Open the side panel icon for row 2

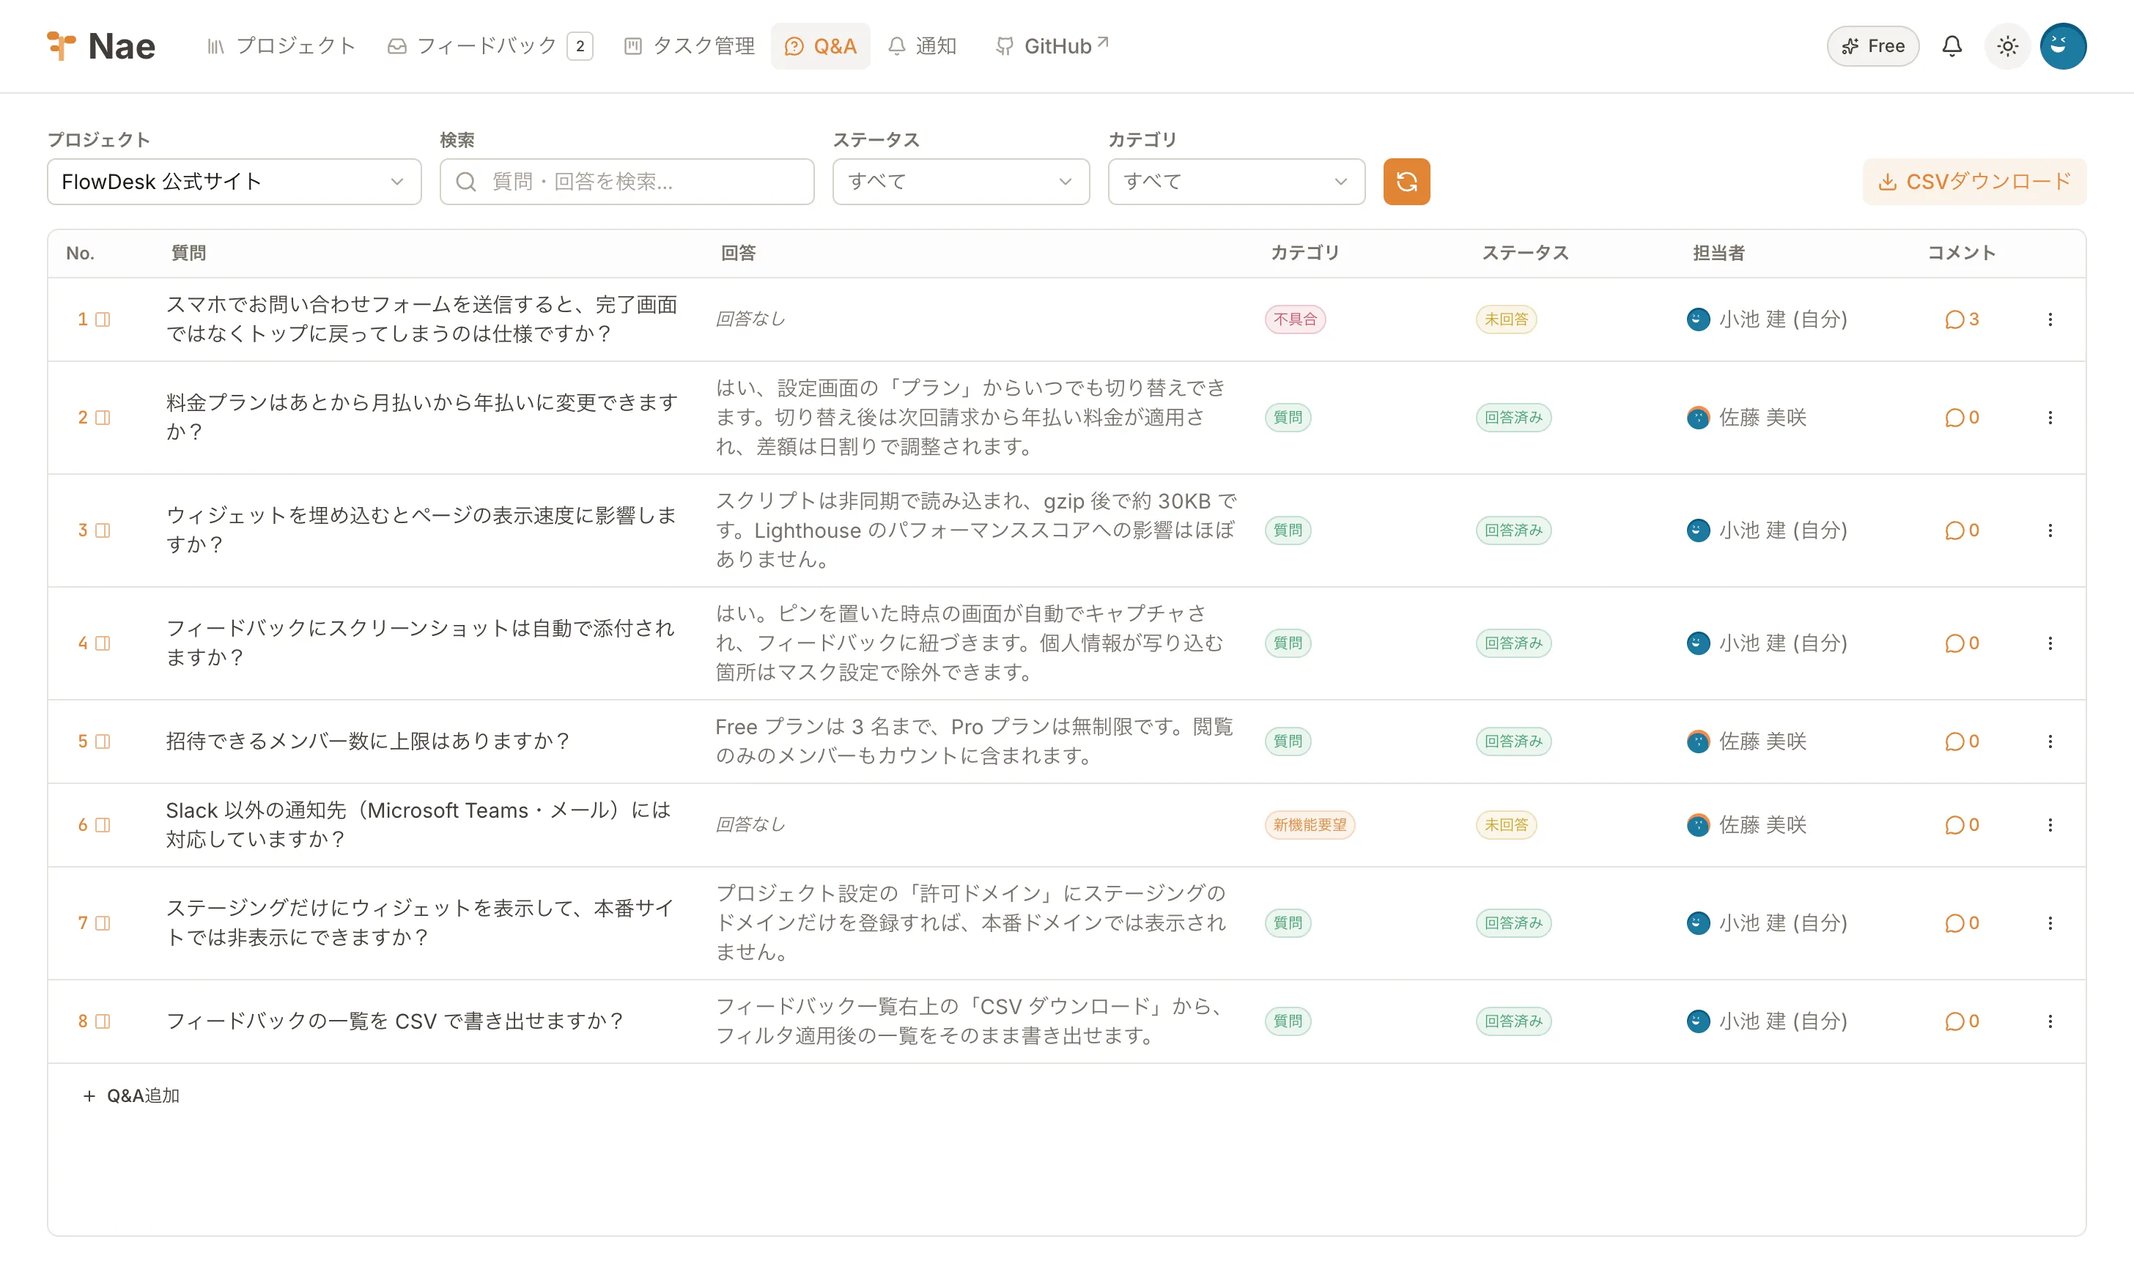[103, 418]
